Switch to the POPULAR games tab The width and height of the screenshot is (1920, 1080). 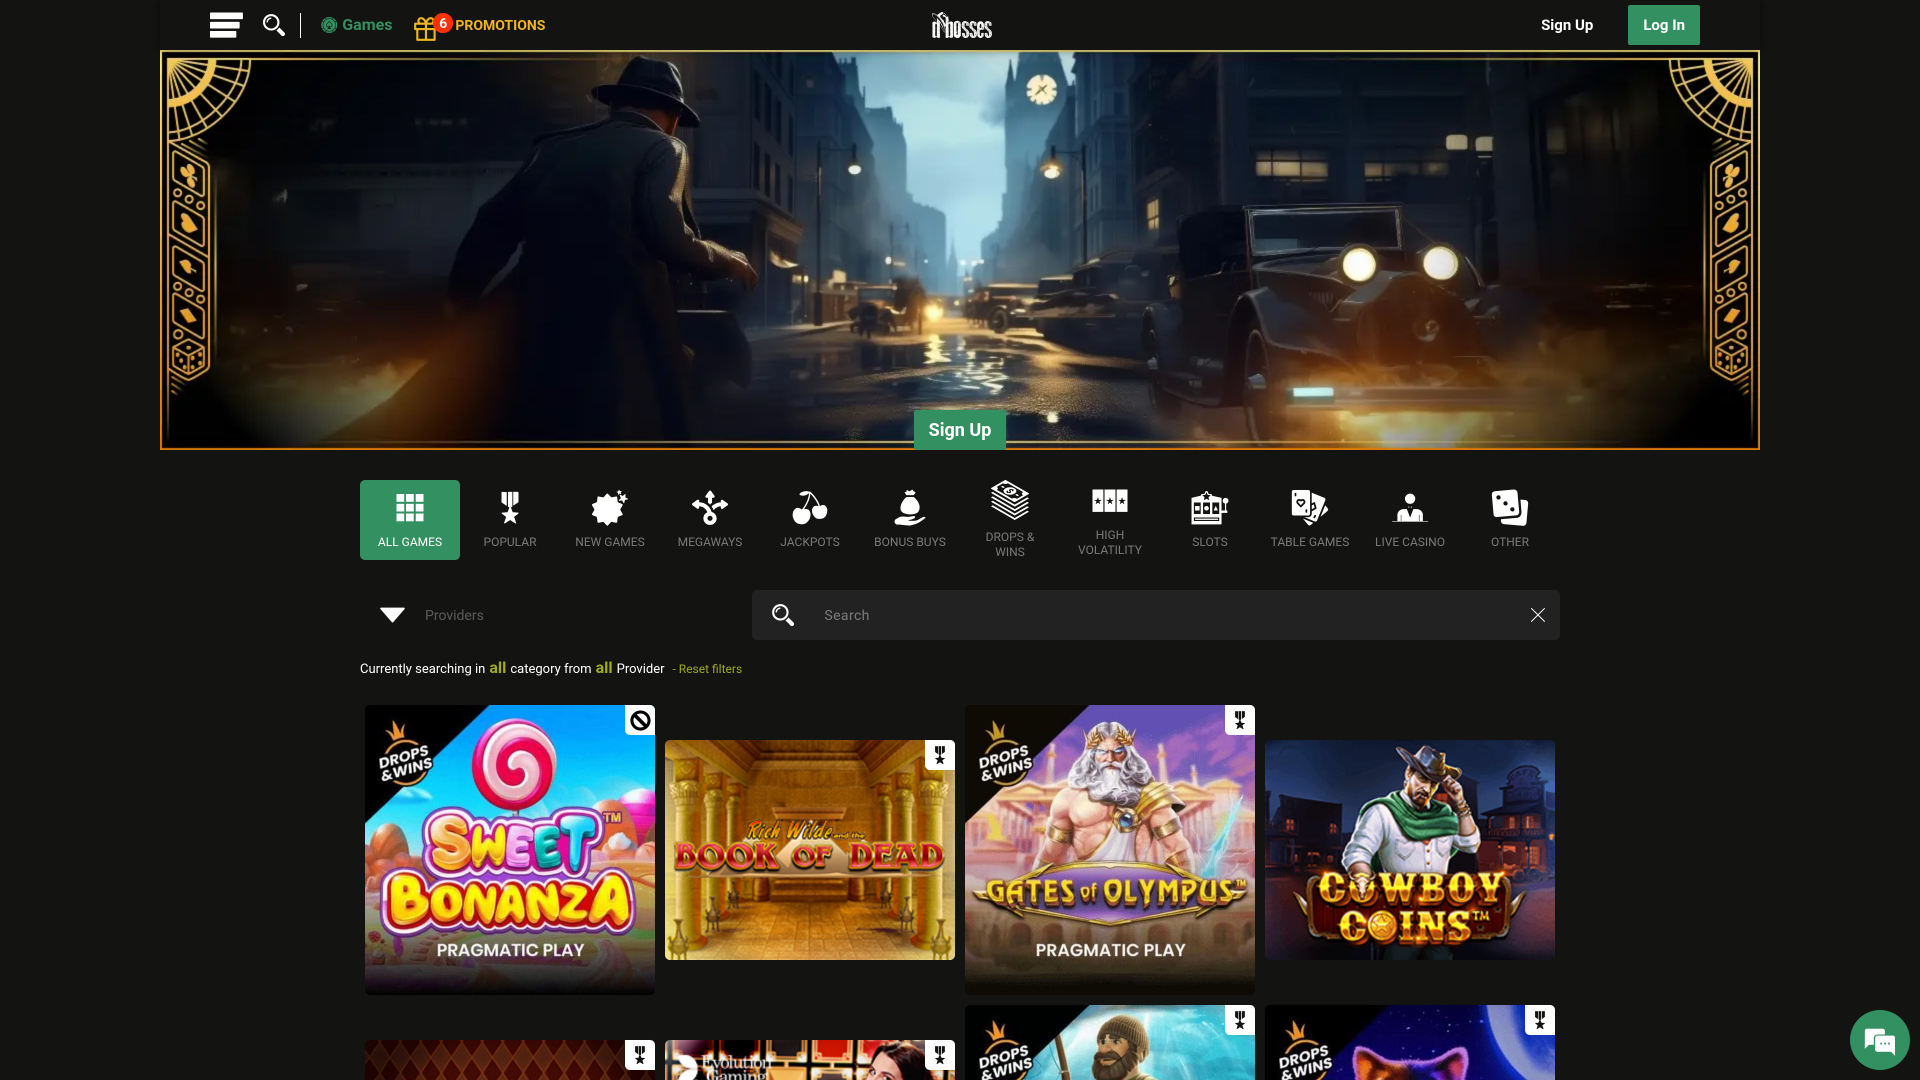(x=509, y=519)
